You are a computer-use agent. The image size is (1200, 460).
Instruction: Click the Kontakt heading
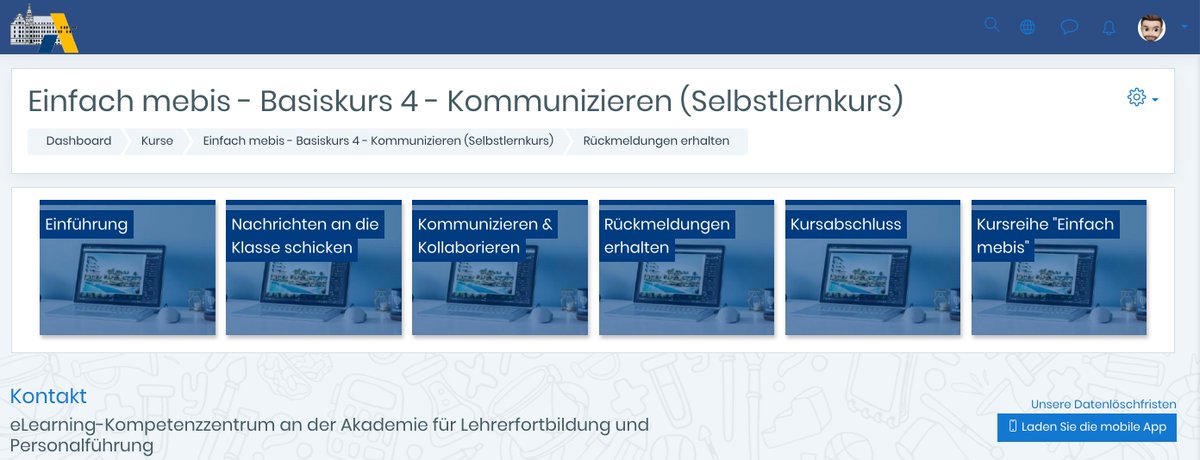(x=48, y=396)
